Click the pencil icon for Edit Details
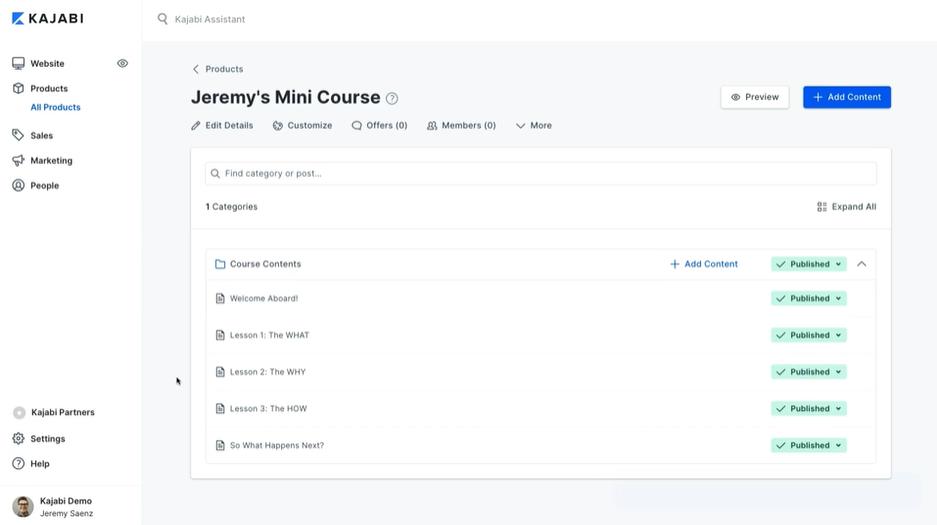This screenshot has width=937, height=525. pyautogui.click(x=196, y=126)
